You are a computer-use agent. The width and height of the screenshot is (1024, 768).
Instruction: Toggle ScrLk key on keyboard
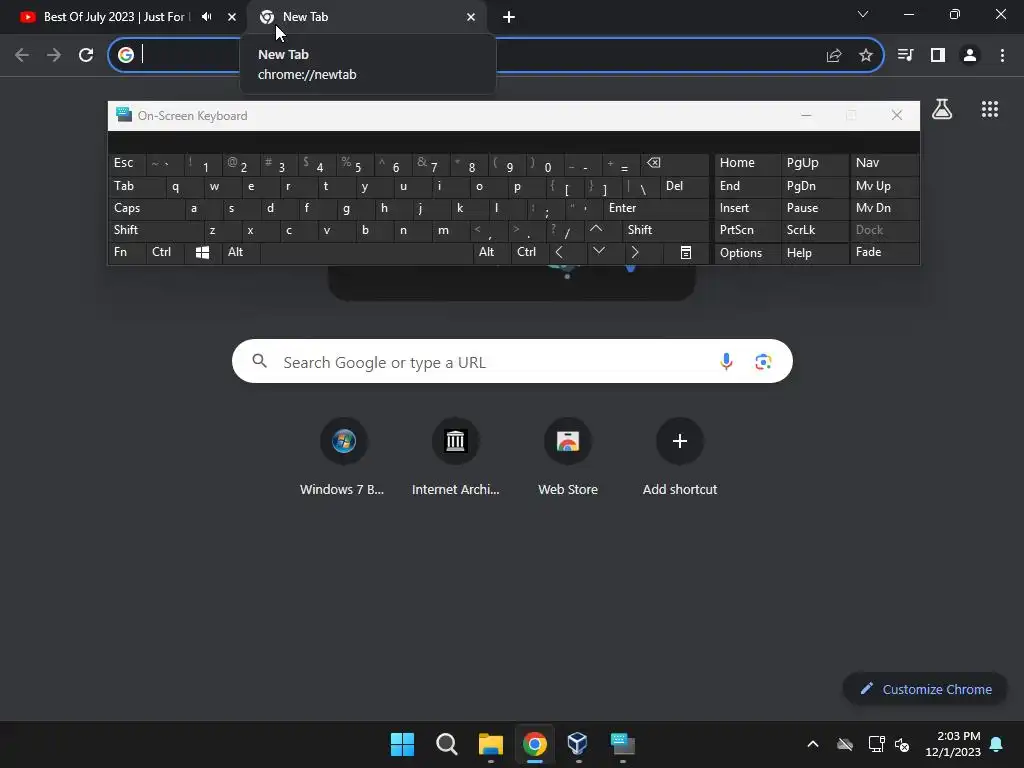tap(814, 231)
